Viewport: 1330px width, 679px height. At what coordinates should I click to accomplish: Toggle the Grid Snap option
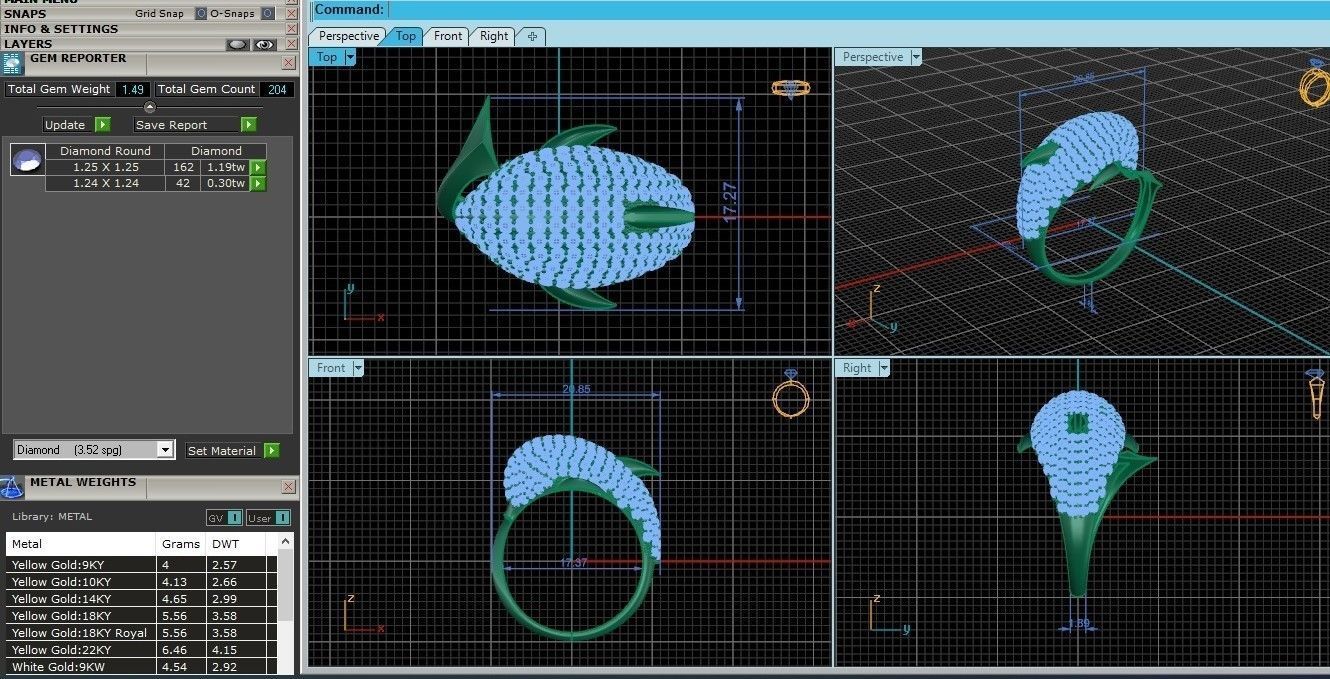pyautogui.click(x=201, y=14)
